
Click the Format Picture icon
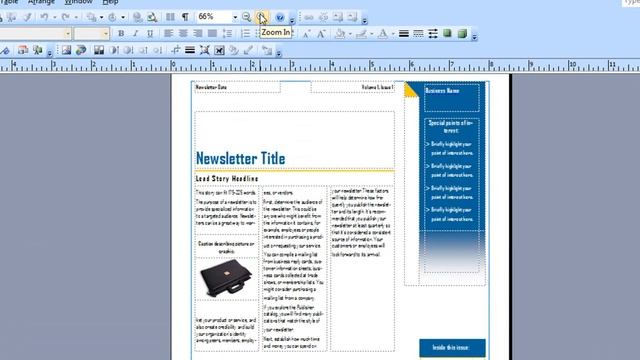[234, 50]
